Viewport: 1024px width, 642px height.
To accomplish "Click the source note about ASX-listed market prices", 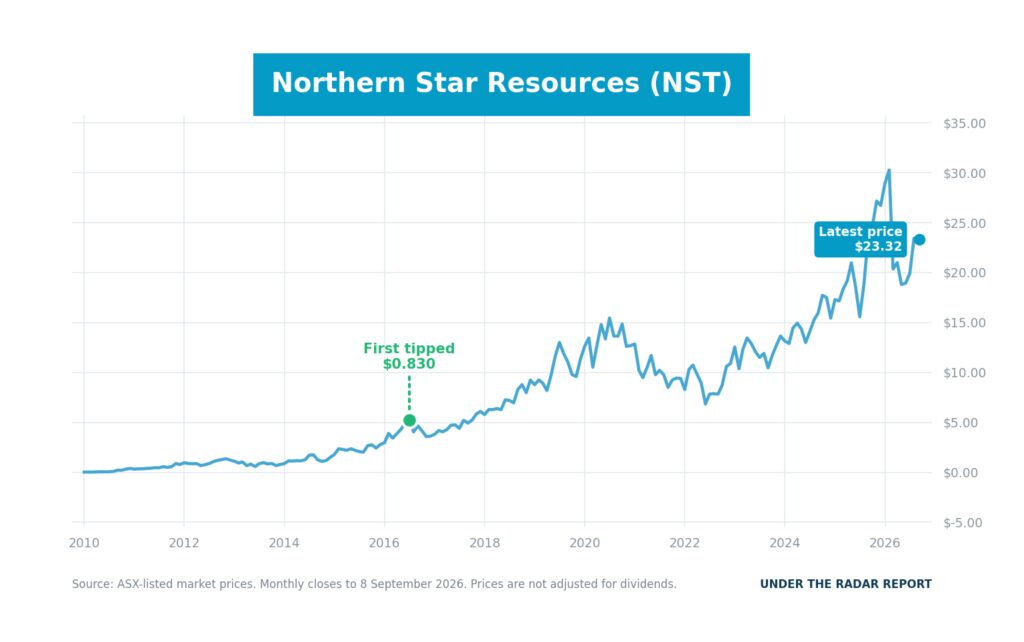I will tap(374, 584).
